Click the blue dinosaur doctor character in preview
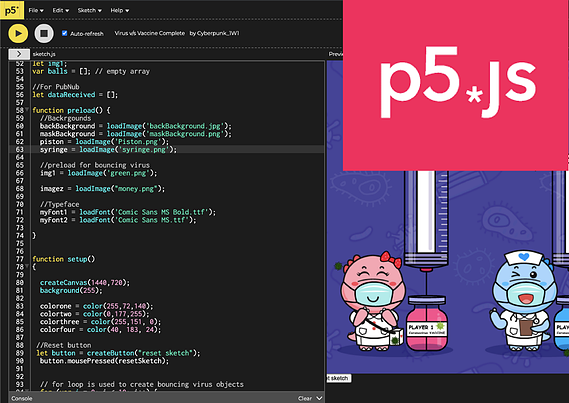Screen dimensions: 569x403 tap(524, 300)
